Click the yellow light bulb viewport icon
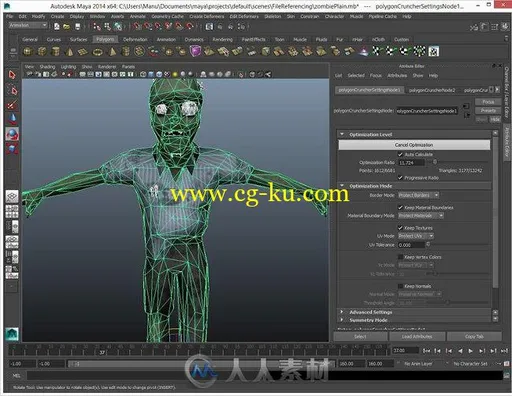Screen dimensions: 512x396 pyautogui.click(x=175, y=74)
